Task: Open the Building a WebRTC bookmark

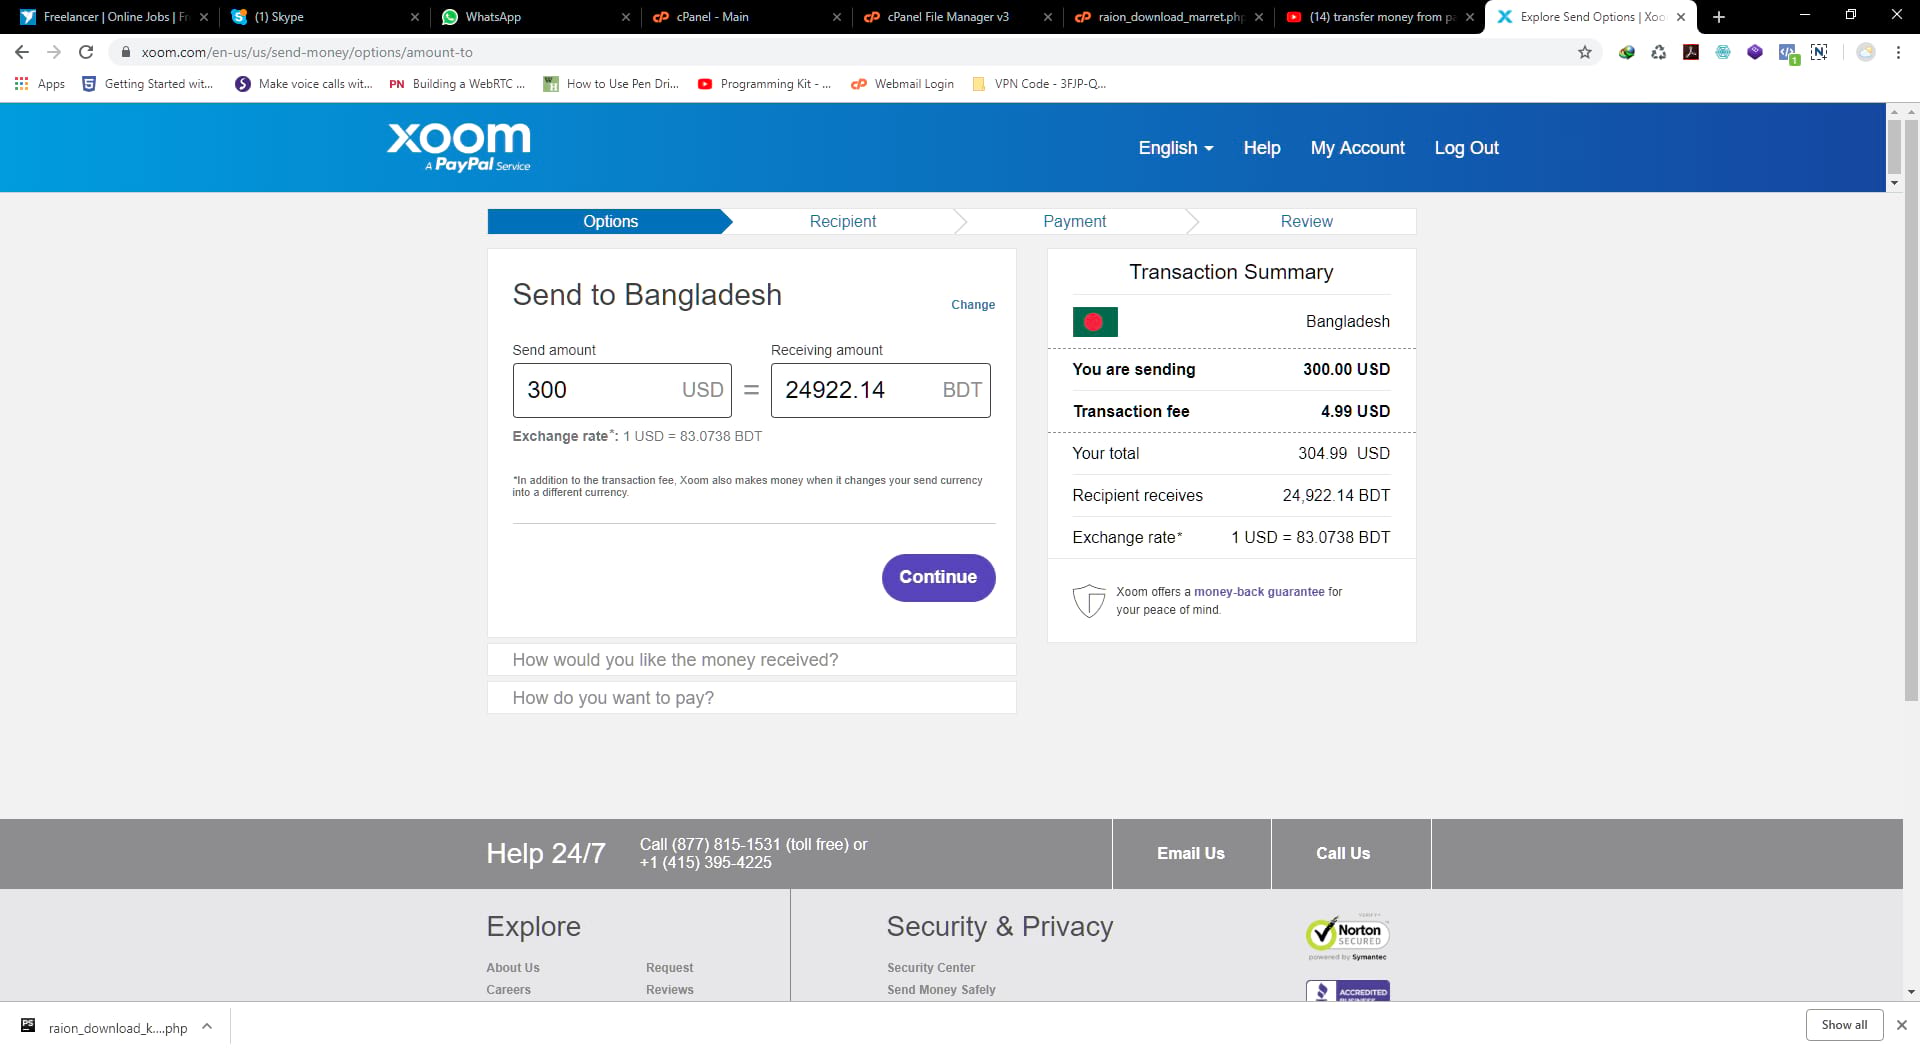Action: [457, 84]
